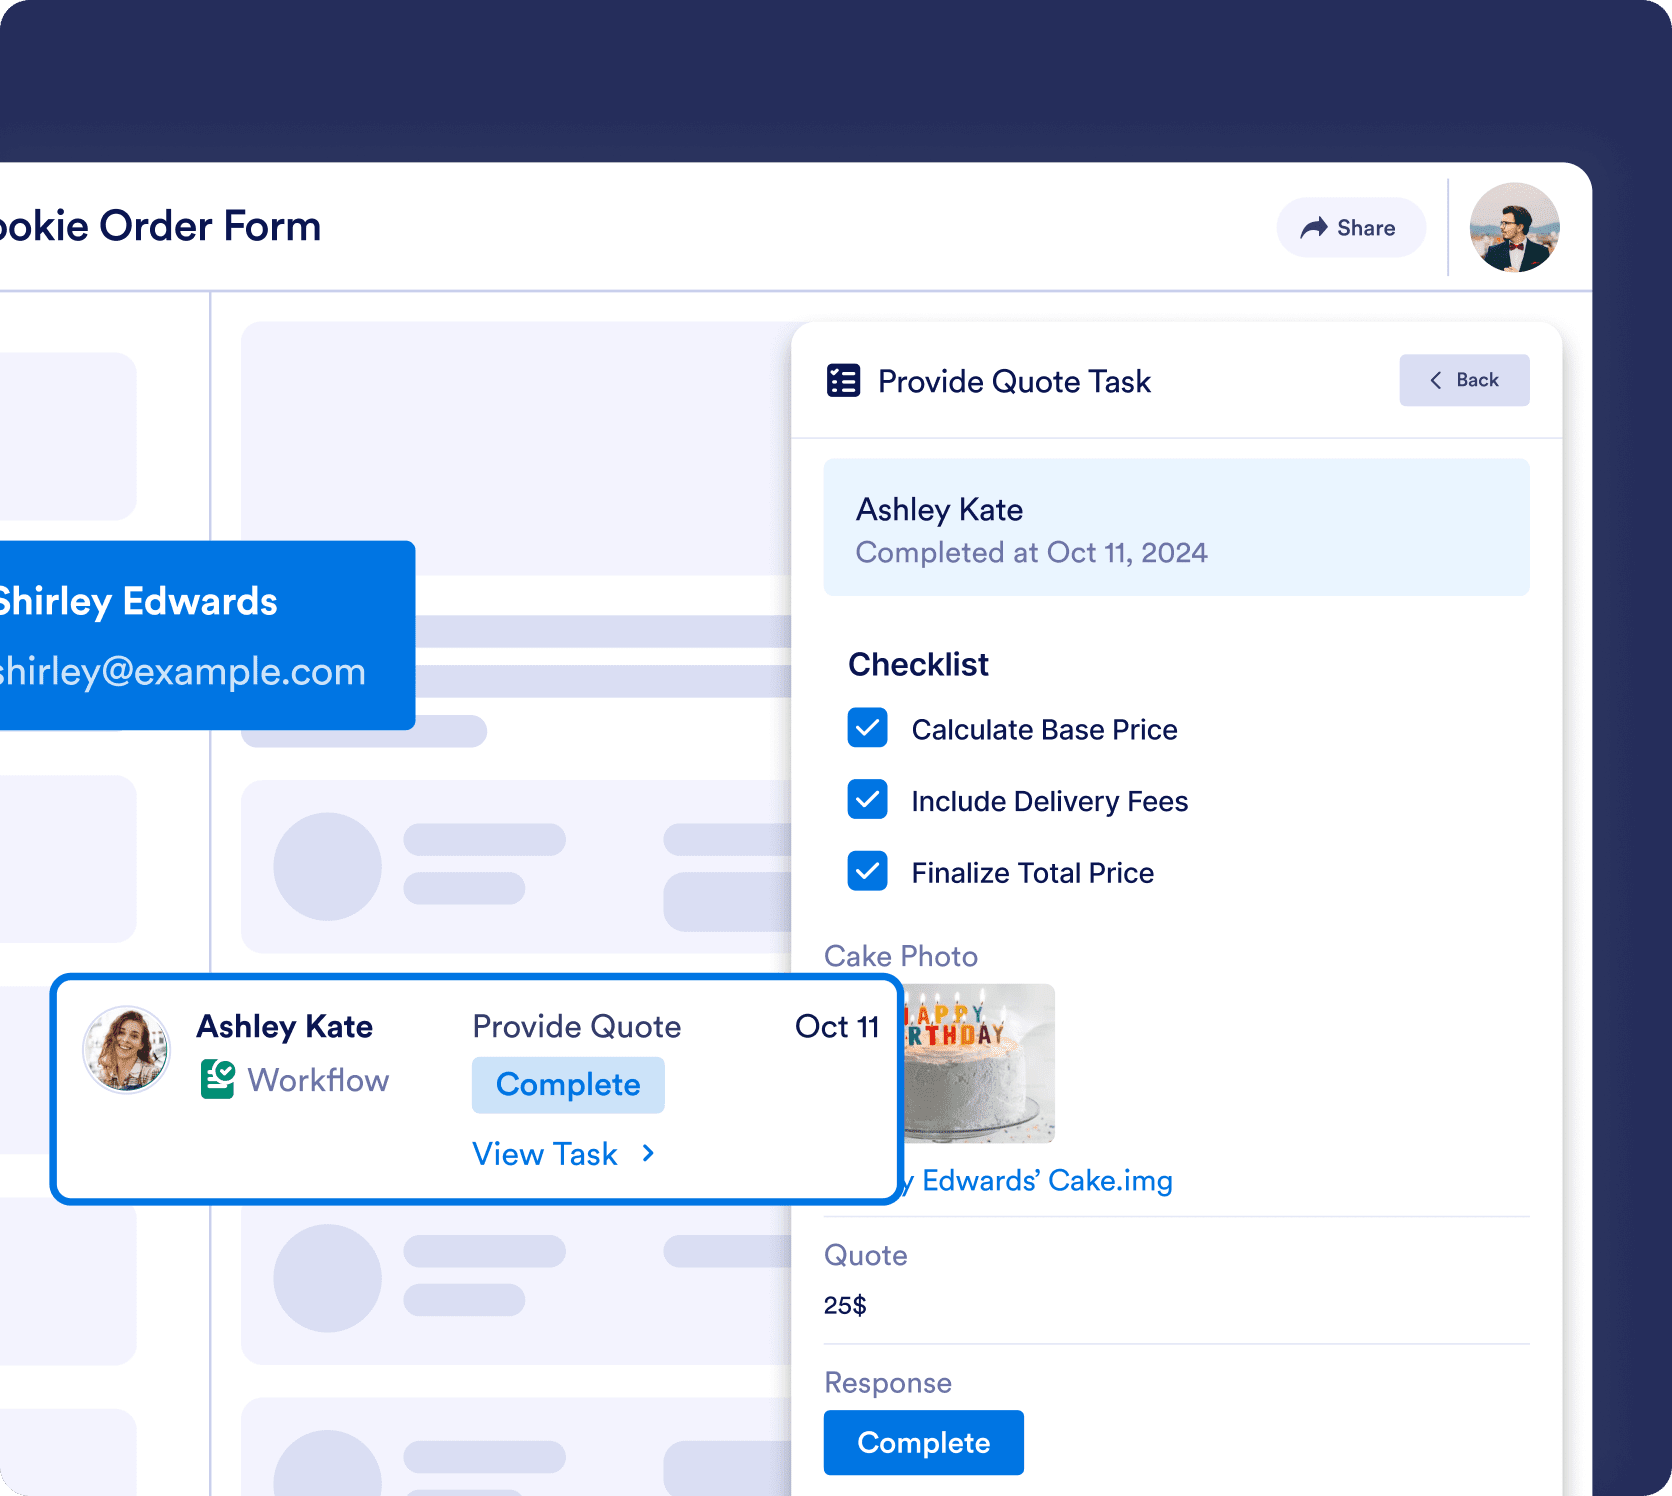Click the 25$ quote value
The height and width of the screenshot is (1496, 1672).
(845, 1305)
